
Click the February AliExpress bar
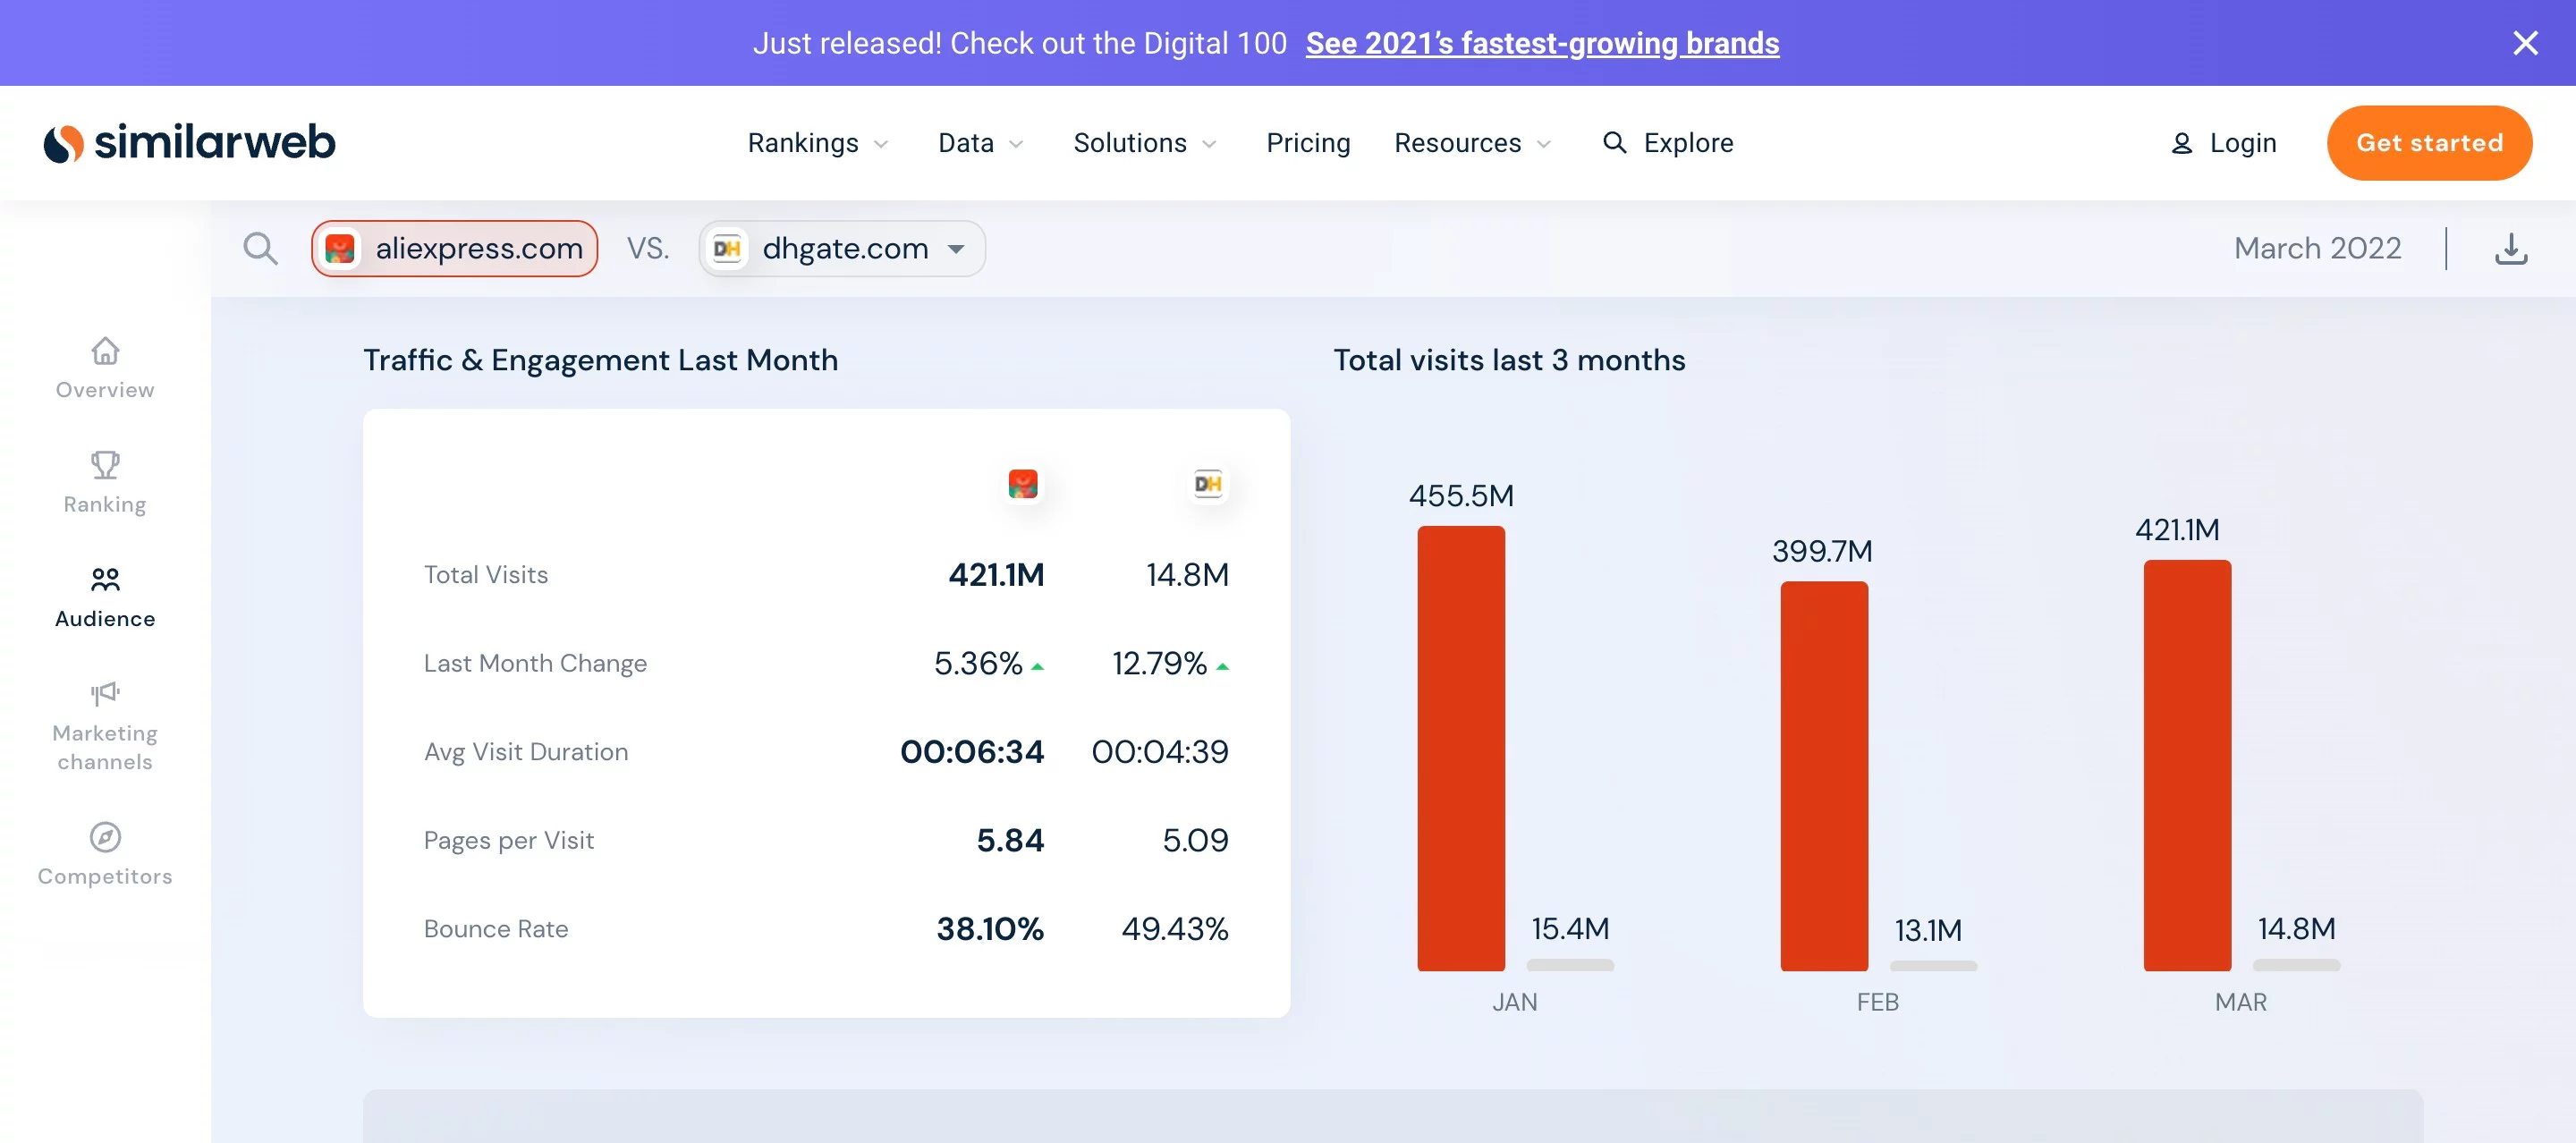click(x=1824, y=776)
